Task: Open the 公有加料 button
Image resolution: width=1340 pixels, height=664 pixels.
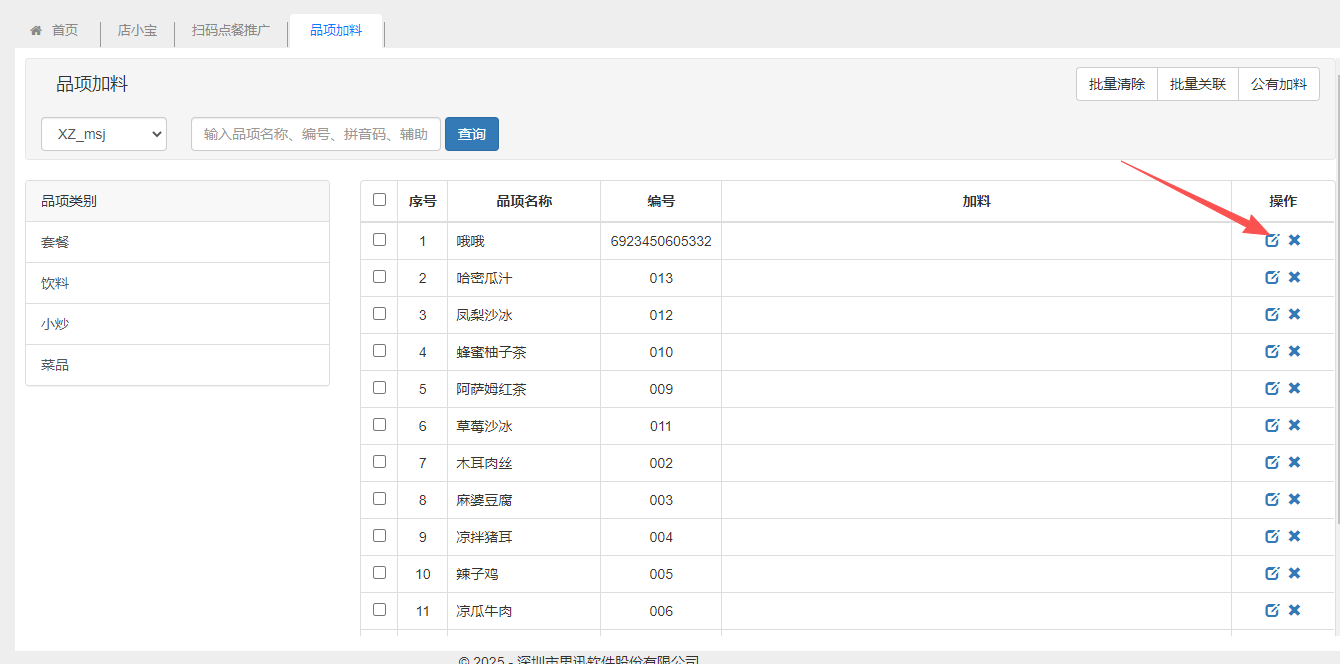Action: click(x=1278, y=84)
